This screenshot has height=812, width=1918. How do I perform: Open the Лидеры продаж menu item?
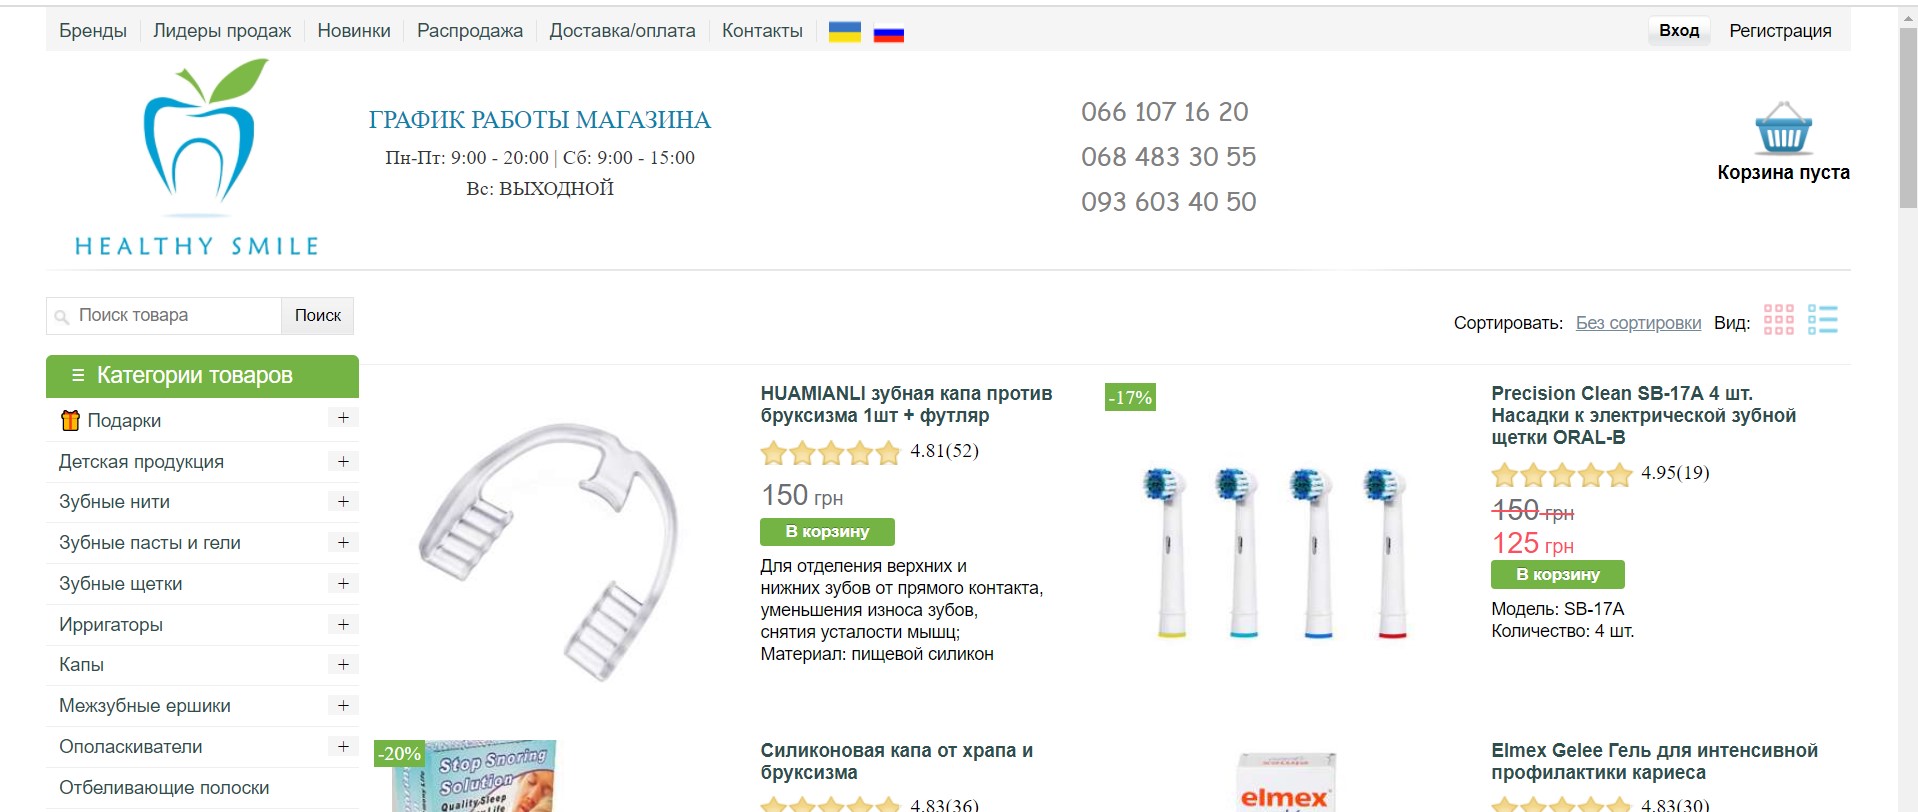tap(222, 31)
